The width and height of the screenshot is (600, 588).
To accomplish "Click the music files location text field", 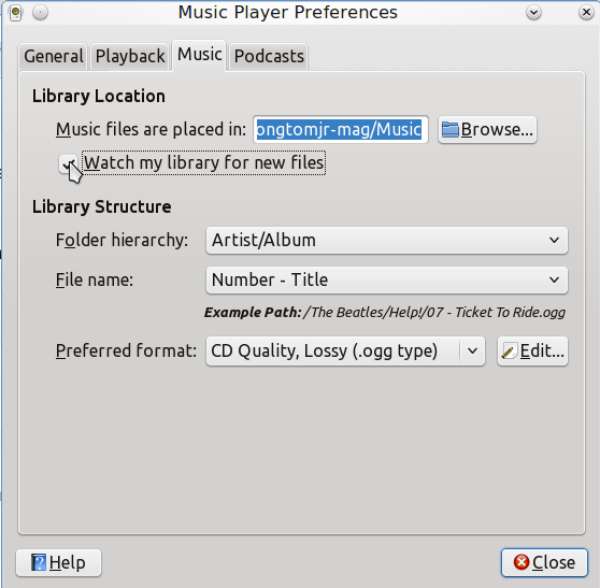I will [x=341, y=130].
